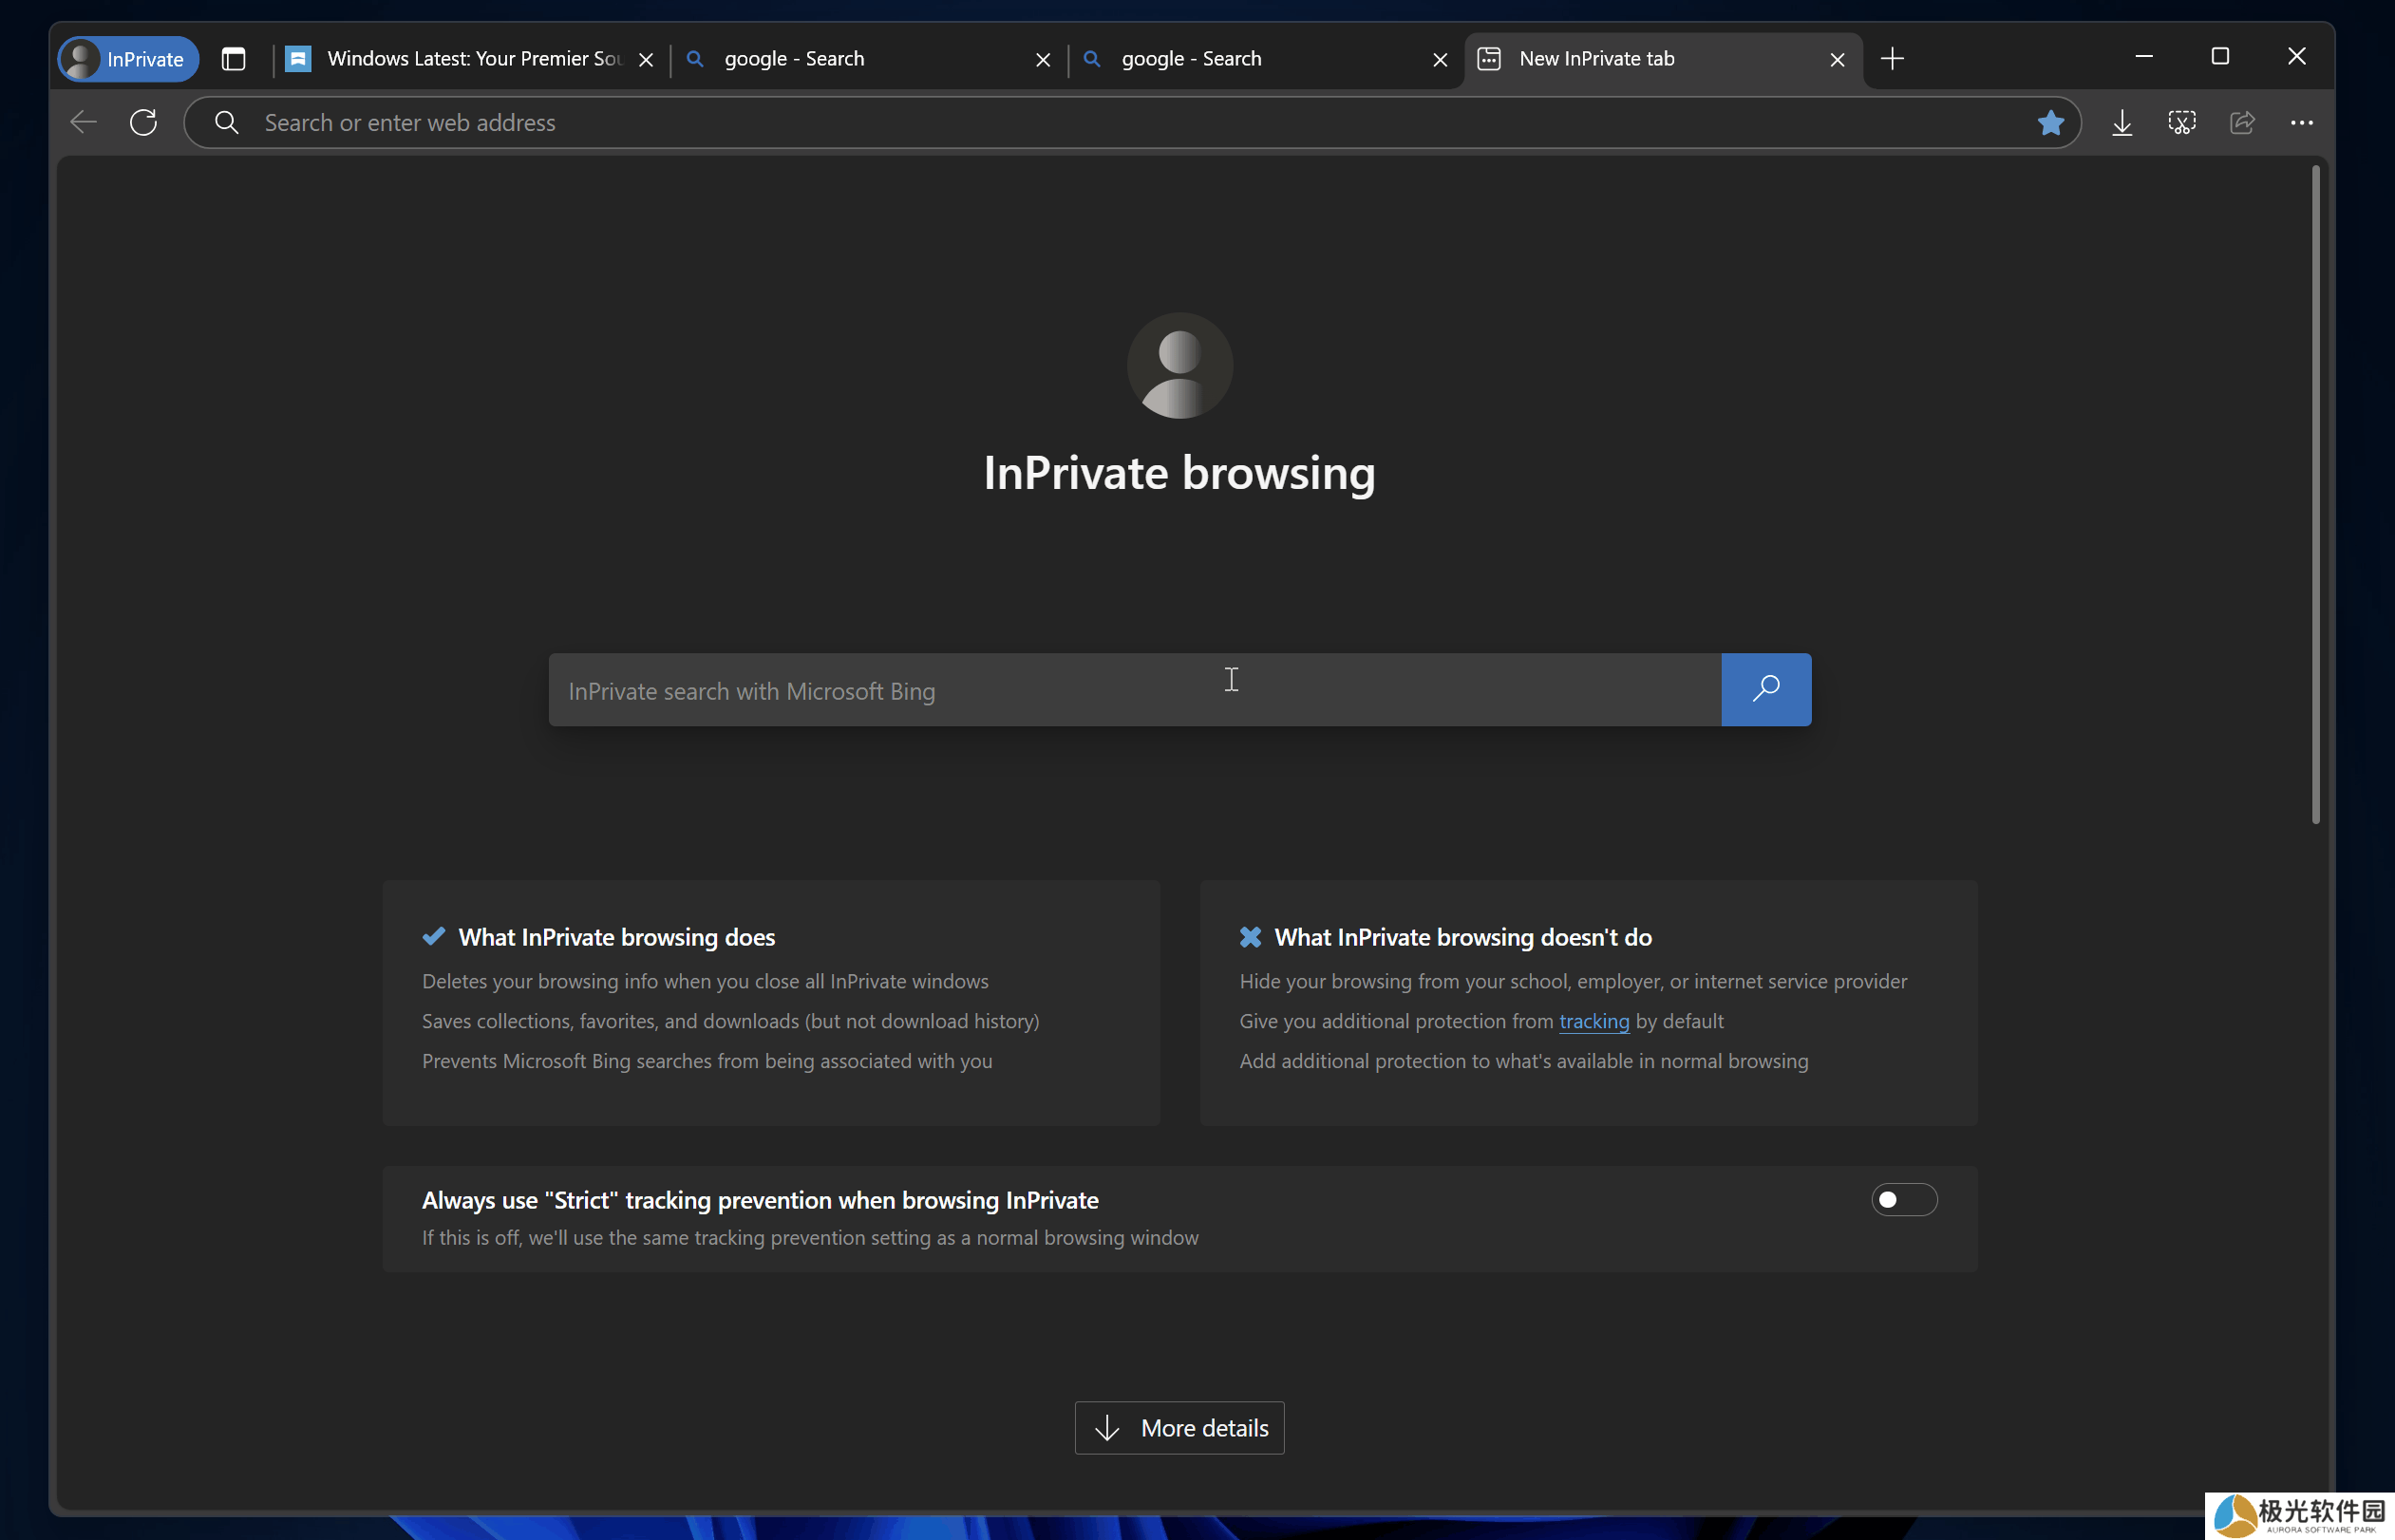Enable Strict tracking prevention toggle
This screenshot has width=2395, height=1540.
coord(1903,1199)
